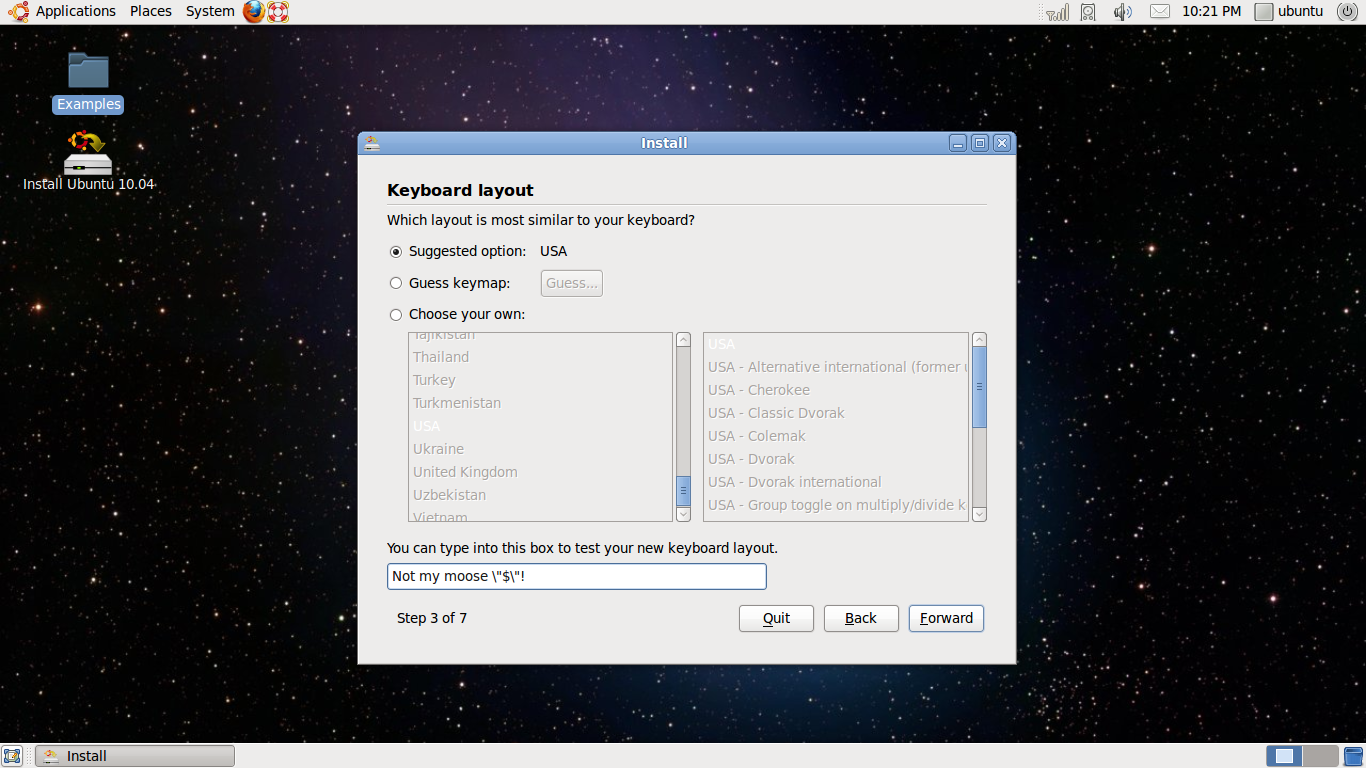The width and height of the screenshot is (1366, 768).
Task: Select United Kingdom in country list
Action: pos(541,472)
